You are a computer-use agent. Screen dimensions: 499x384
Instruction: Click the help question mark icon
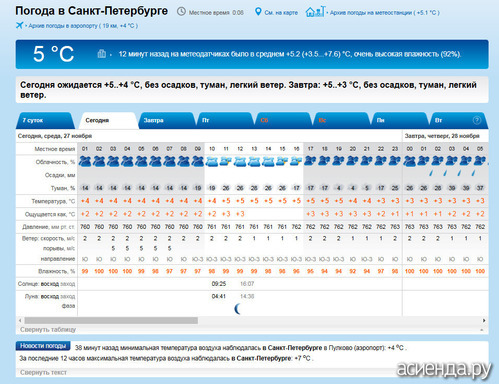[x=477, y=120]
